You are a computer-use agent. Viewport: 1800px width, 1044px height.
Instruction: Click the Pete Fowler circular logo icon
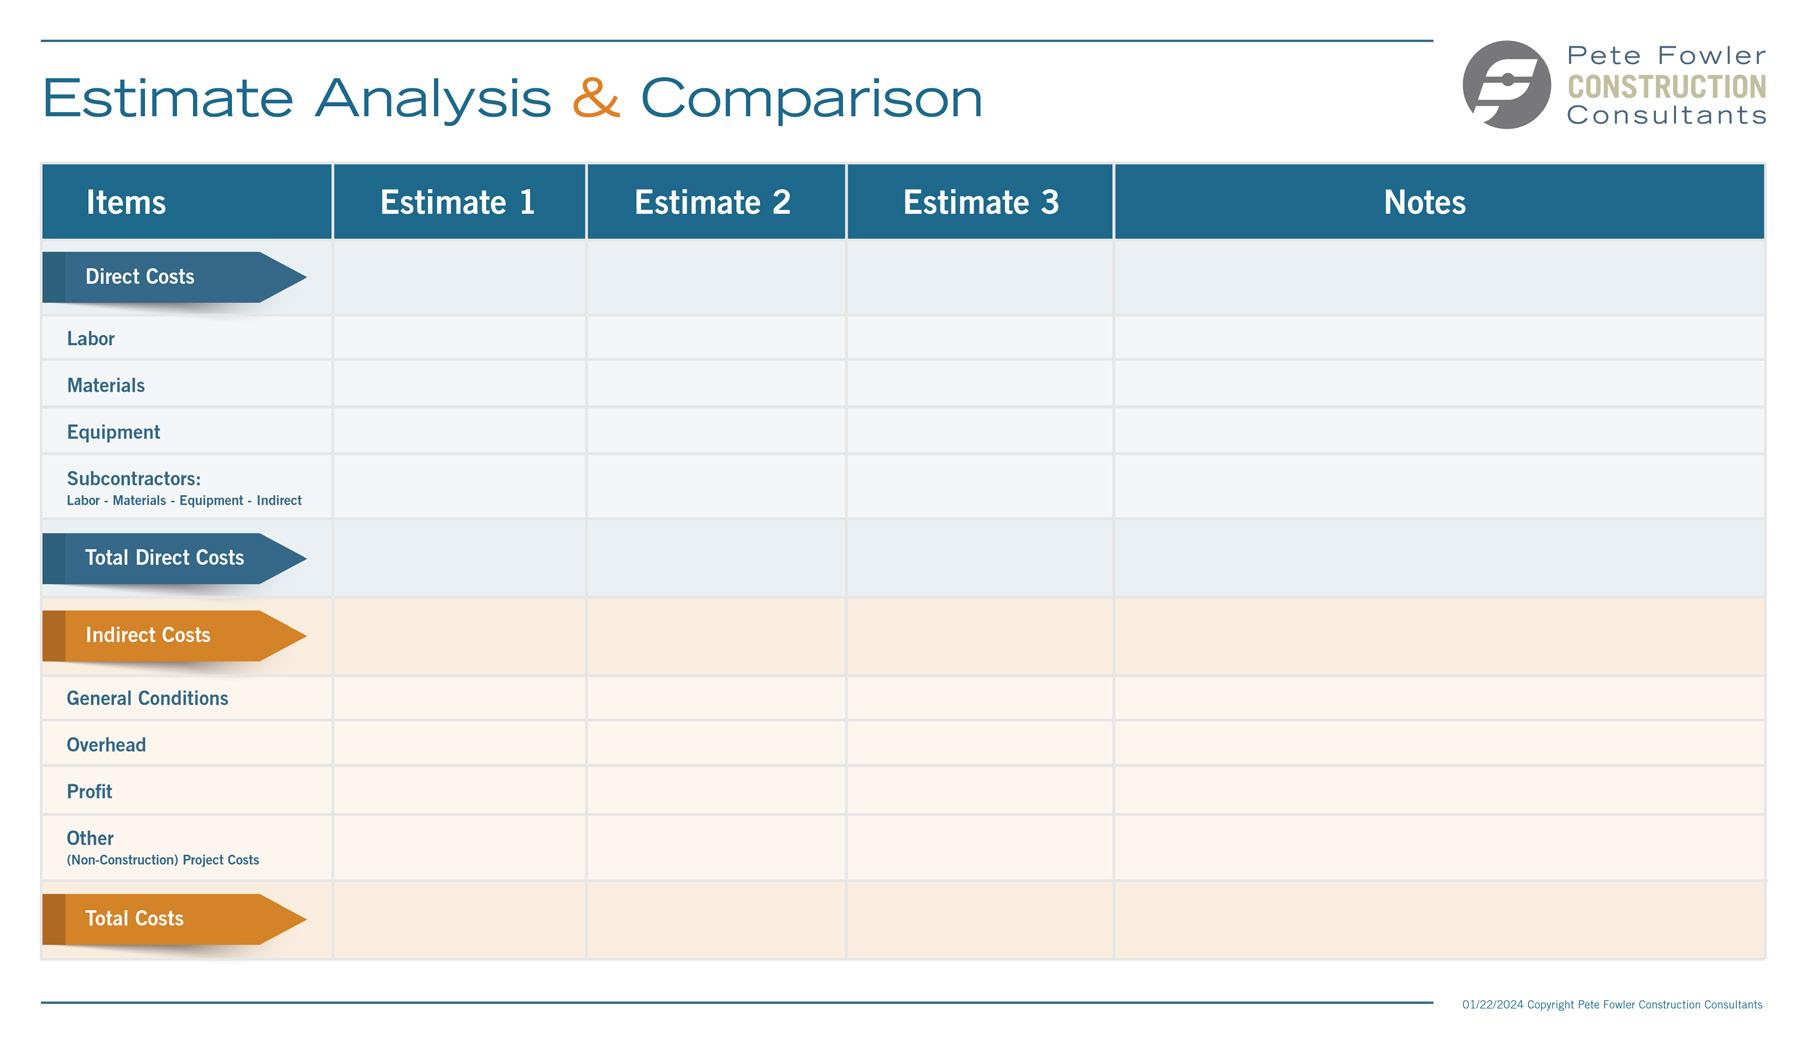[1506, 85]
